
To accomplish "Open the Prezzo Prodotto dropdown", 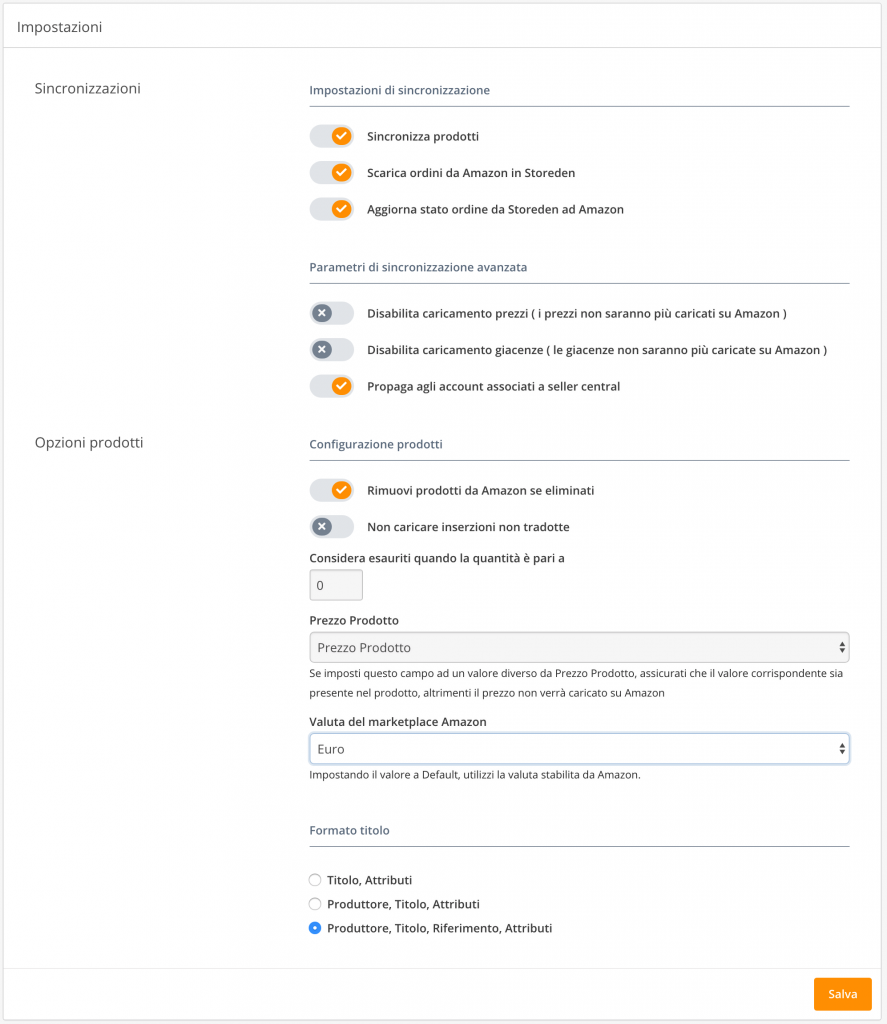I will 579,647.
